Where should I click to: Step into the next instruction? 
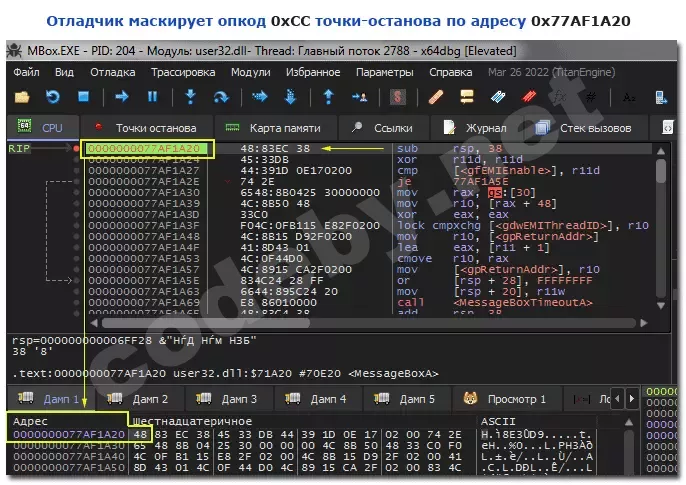[x=190, y=96]
